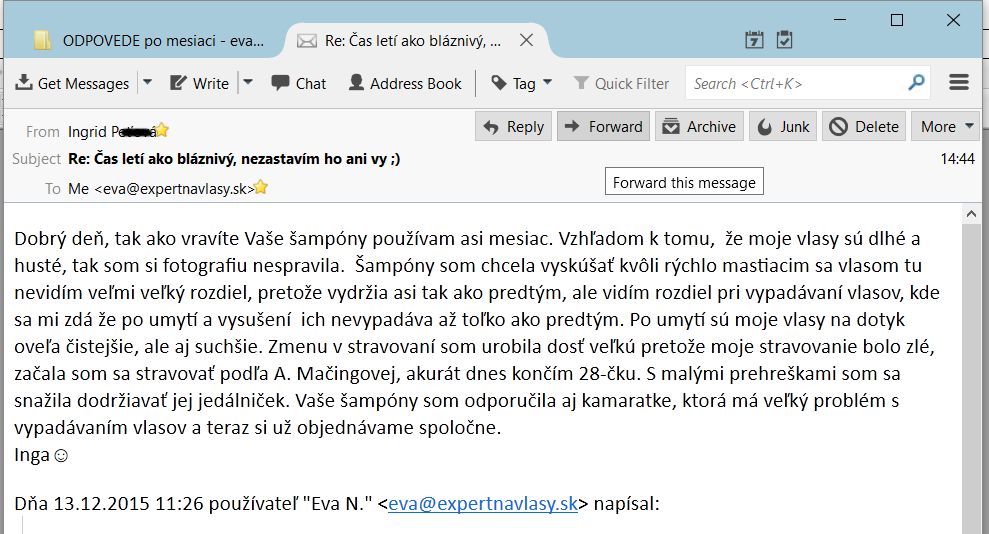This screenshot has width=989, height=534.
Task: Toggle the star beside eva@expertnavlasy.sk recipient
Action: click(x=261, y=187)
